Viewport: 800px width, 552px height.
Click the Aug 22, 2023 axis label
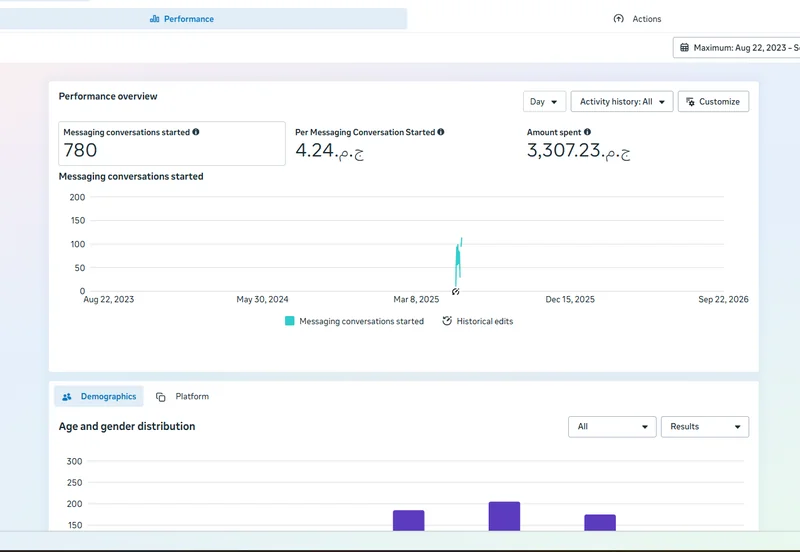pos(109,299)
